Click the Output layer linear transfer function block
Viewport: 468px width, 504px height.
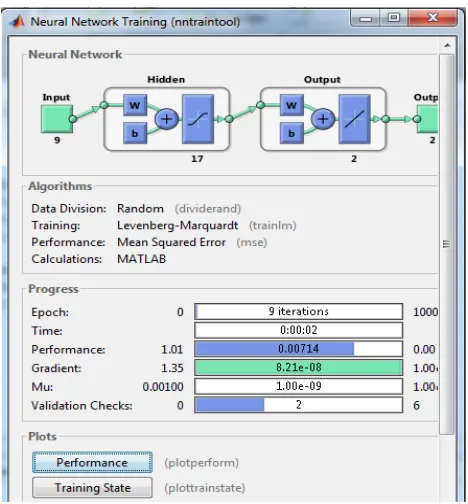(x=355, y=119)
